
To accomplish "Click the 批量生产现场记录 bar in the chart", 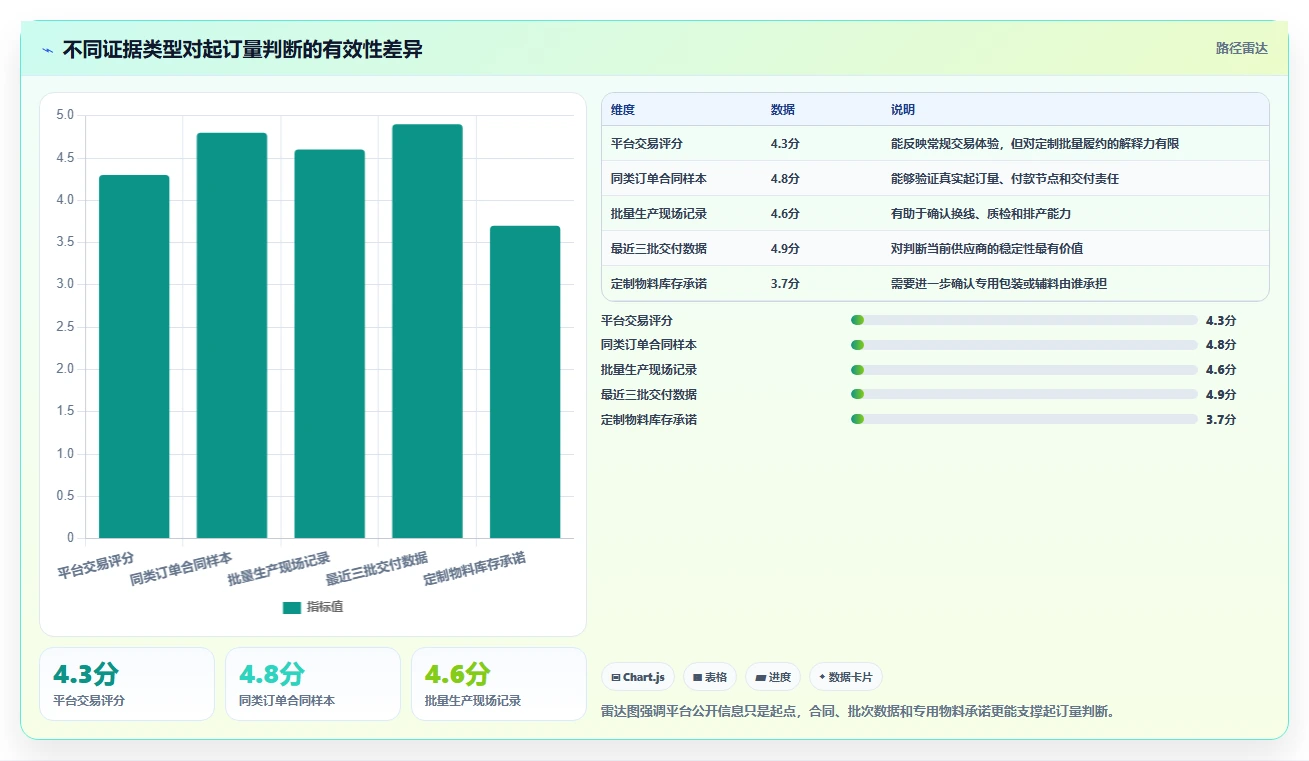I will (x=330, y=344).
